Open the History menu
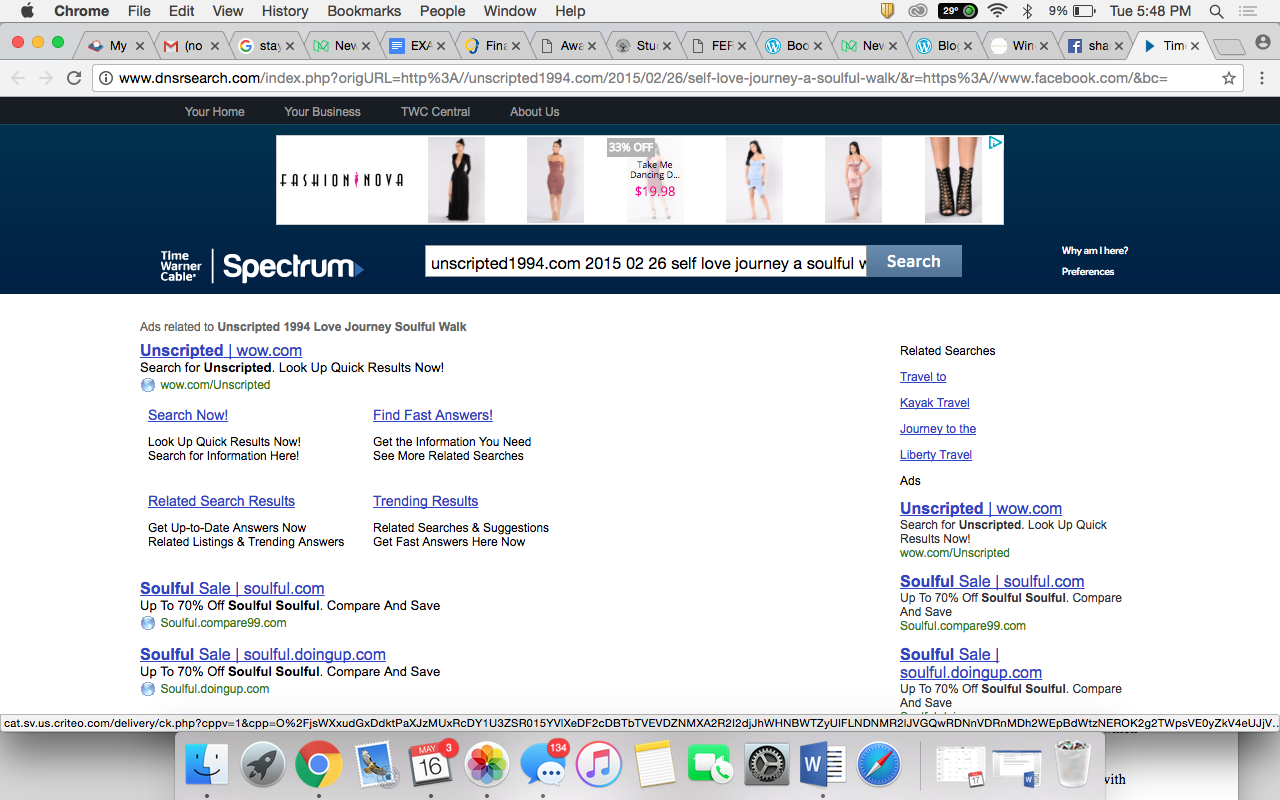Image resolution: width=1280 pixels, height=800 pixels. 285,11
